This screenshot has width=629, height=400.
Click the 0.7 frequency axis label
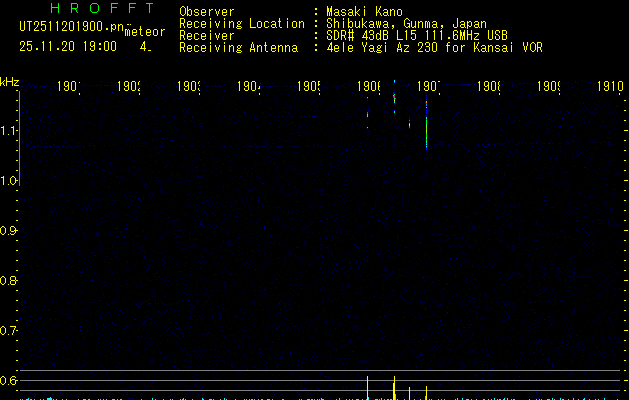pos(8,331)
